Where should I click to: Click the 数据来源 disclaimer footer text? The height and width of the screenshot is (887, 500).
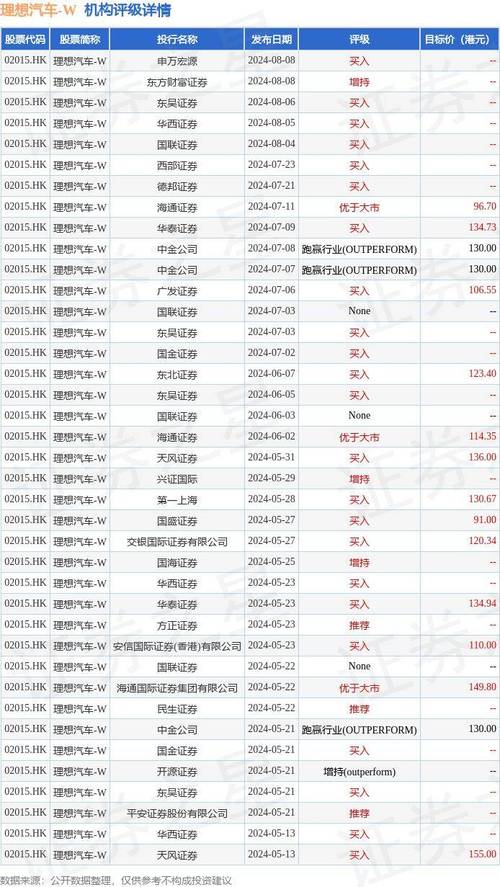coord(117,880)
